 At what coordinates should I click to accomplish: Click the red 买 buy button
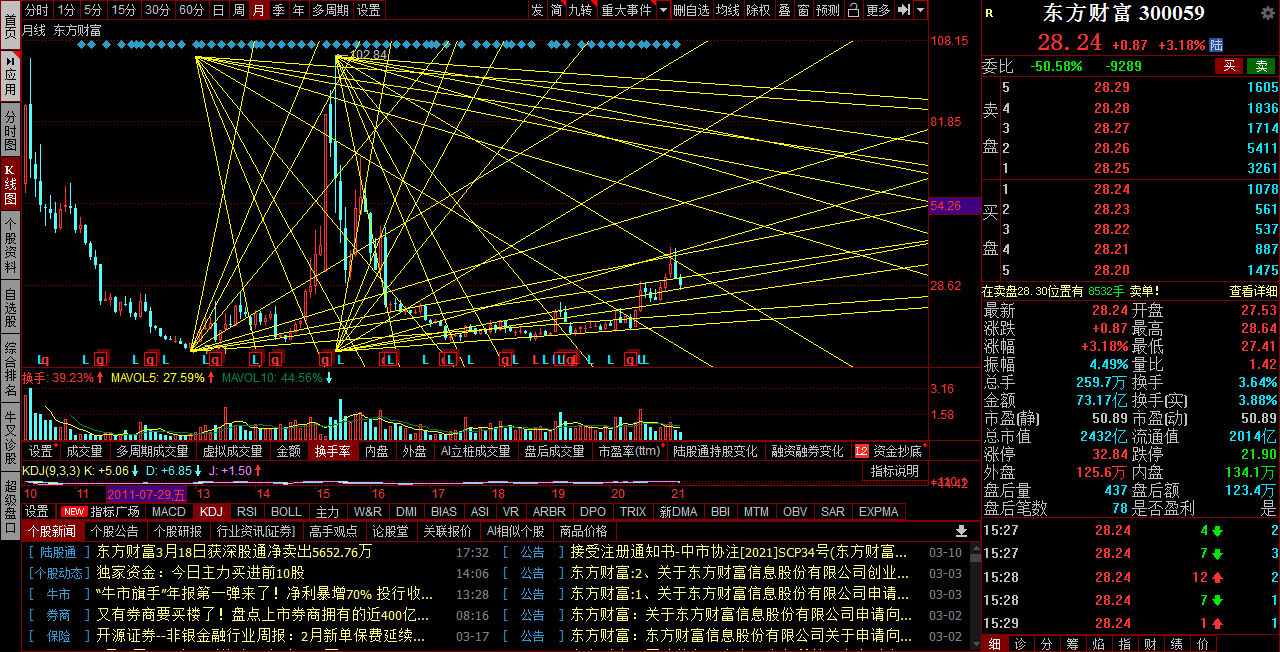[x=1229, y=66]
